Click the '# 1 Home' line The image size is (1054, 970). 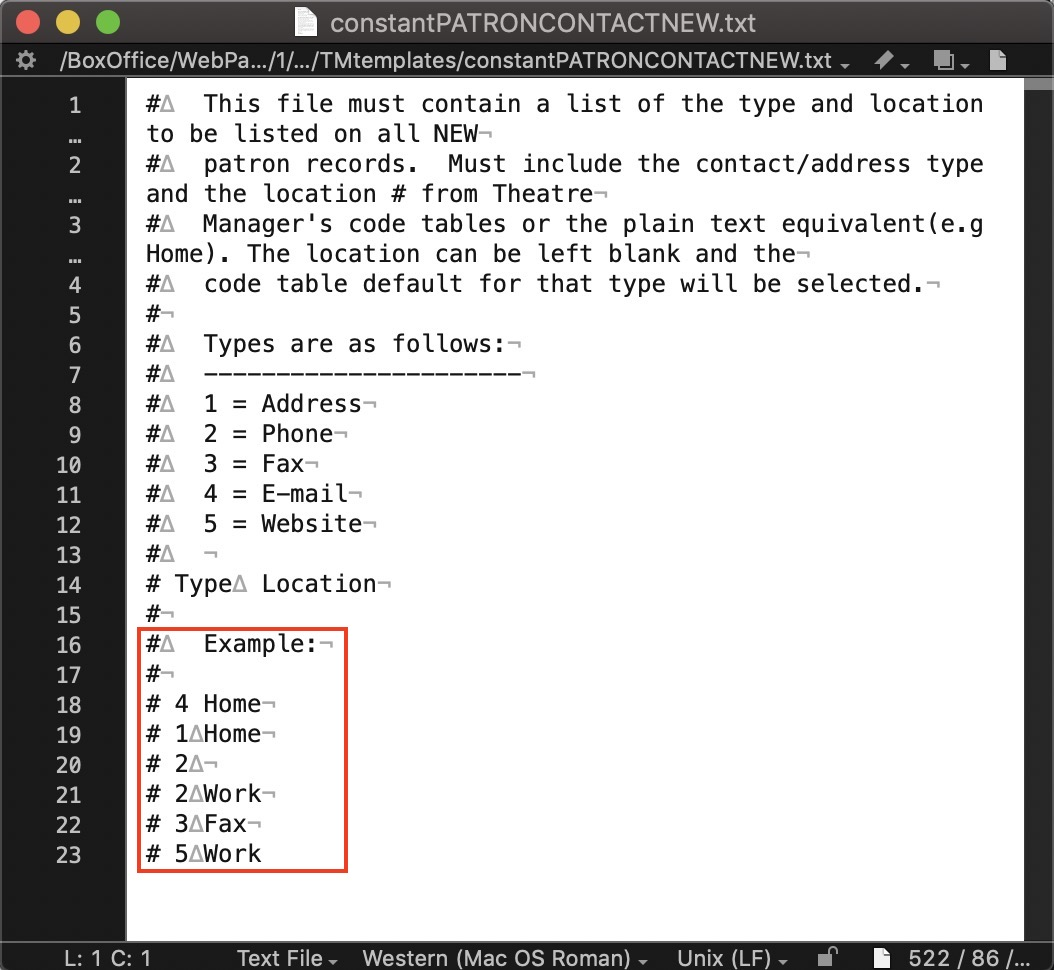[204, 733]
